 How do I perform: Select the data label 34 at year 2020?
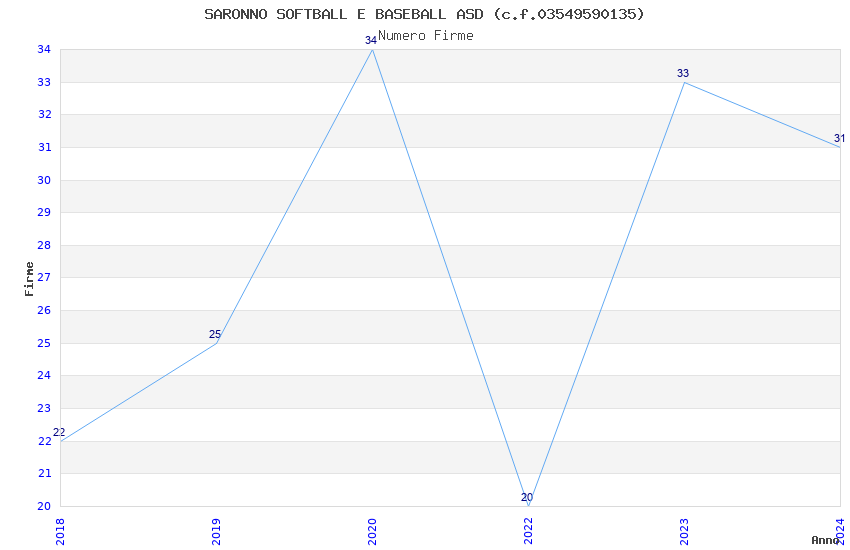click(x=371, y=41)
